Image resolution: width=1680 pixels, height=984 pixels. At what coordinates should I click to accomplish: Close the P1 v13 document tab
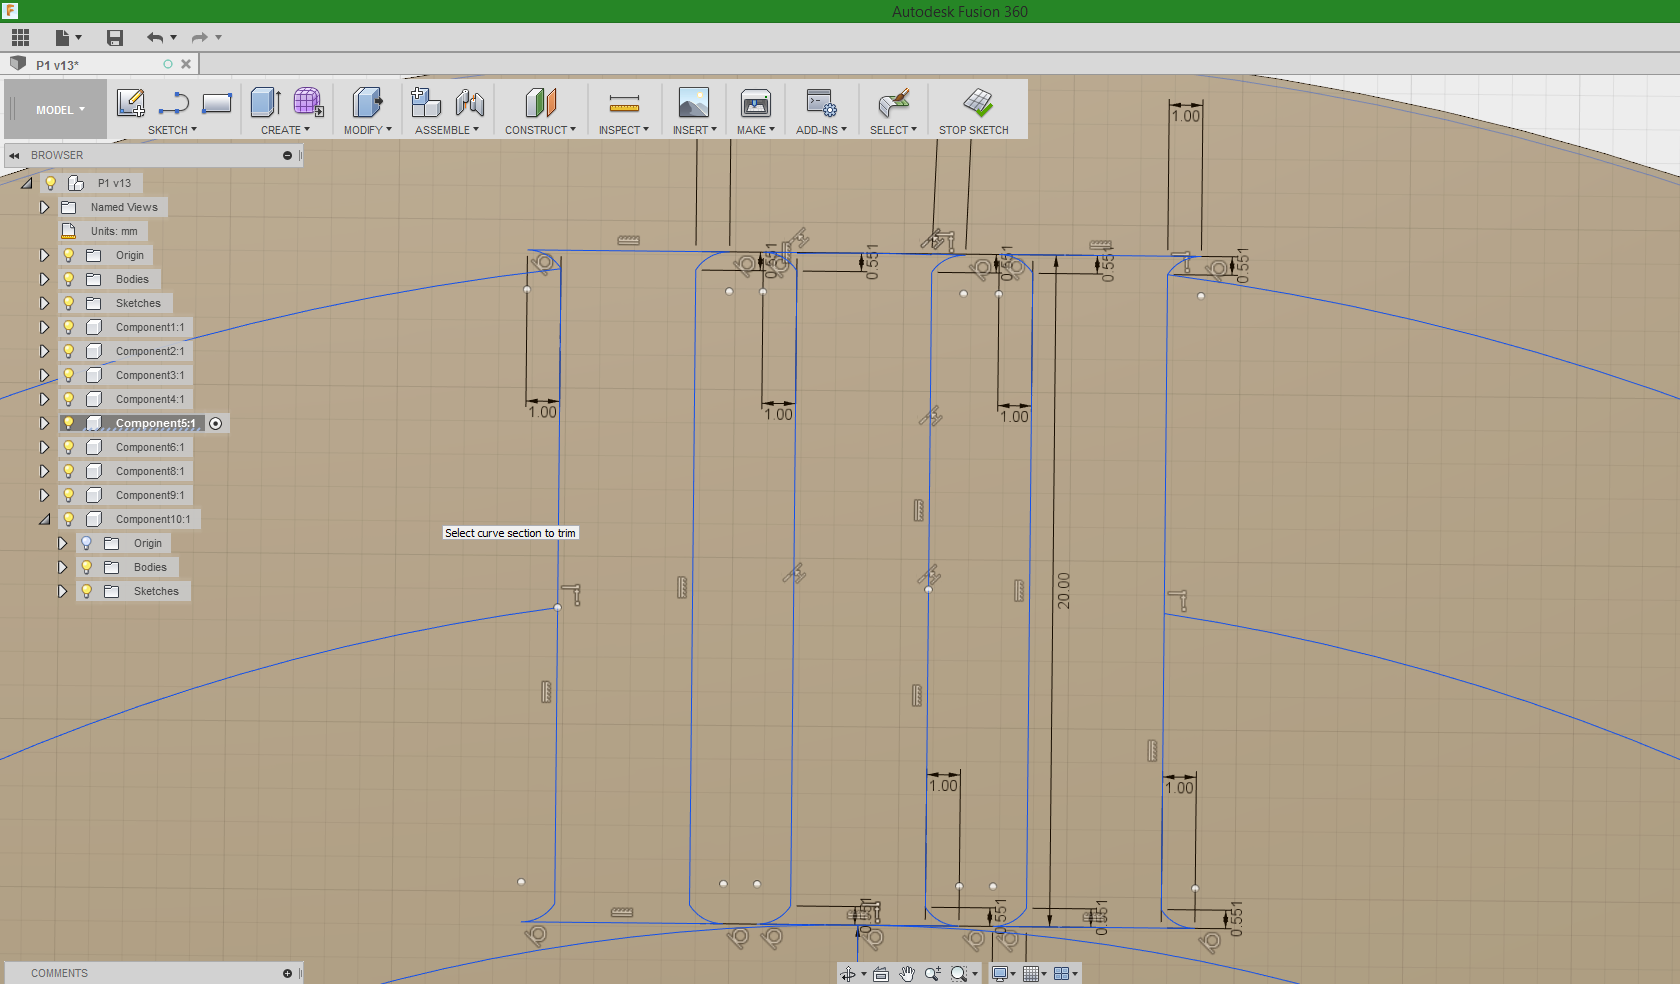186,64
